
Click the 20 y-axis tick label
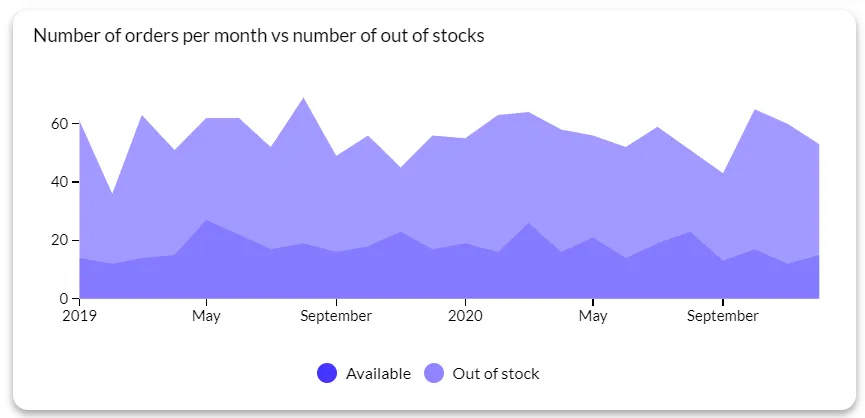click(x=60, y=240)
